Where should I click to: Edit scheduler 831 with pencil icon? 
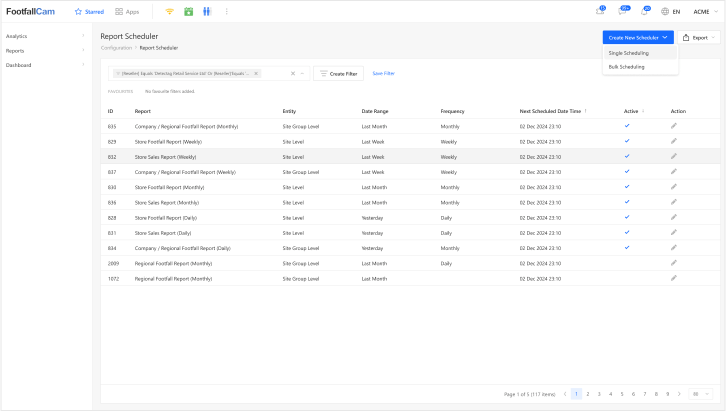674,233
